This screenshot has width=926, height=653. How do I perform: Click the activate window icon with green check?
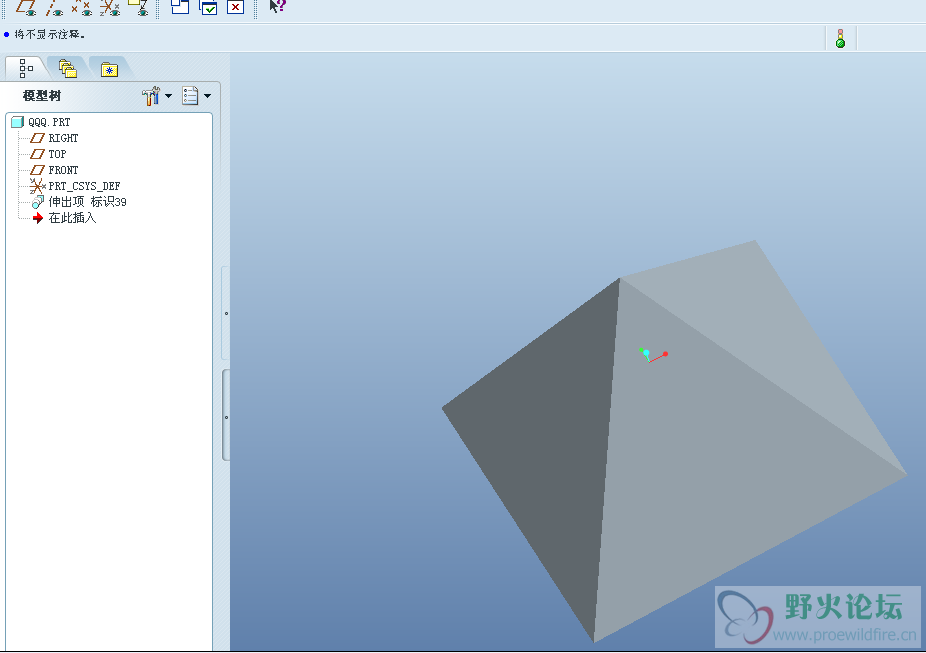pos(208,7)
